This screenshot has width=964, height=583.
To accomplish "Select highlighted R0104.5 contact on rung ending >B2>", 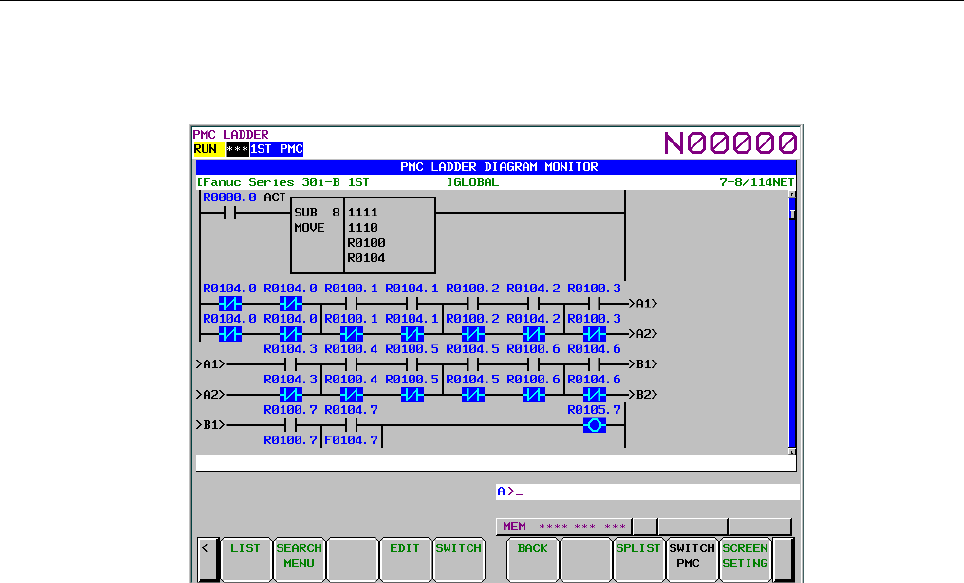I will (473, 395).
